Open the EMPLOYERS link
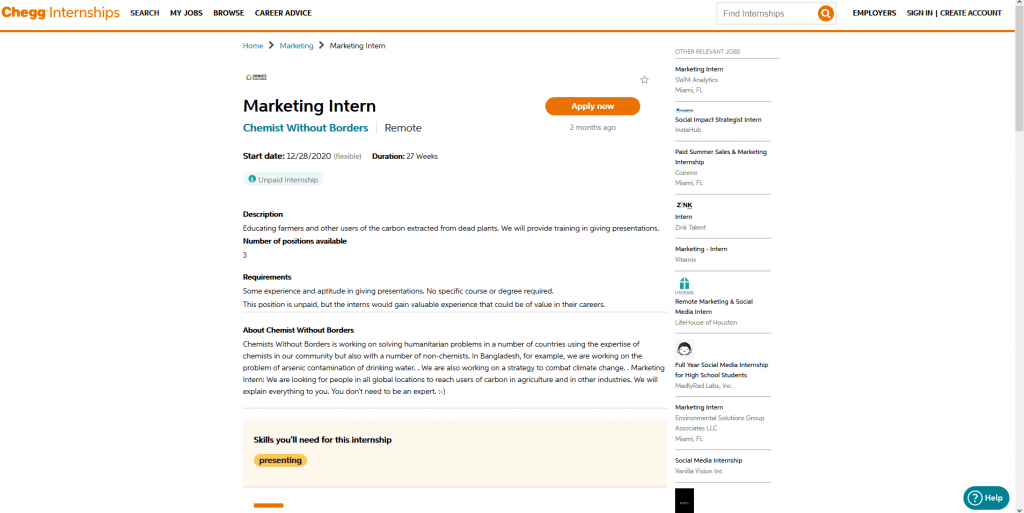The image size is (1024, 513). [x=874, y=13]
